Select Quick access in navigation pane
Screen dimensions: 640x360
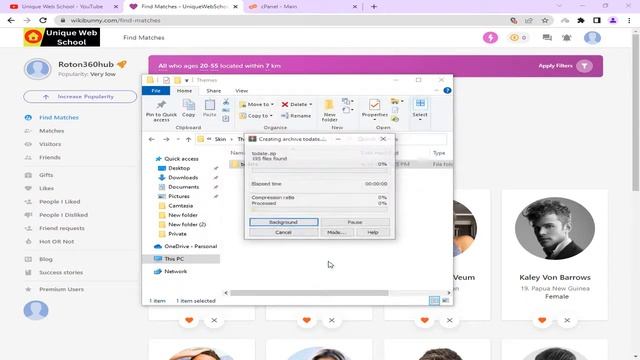(x=181, y=159)
